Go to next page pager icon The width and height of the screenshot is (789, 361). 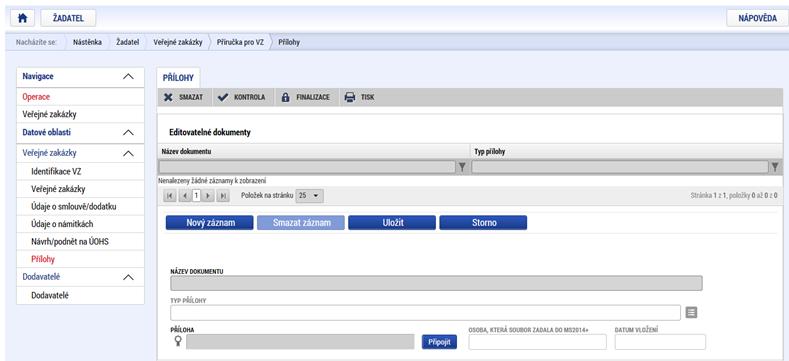[x=208, y=196]
